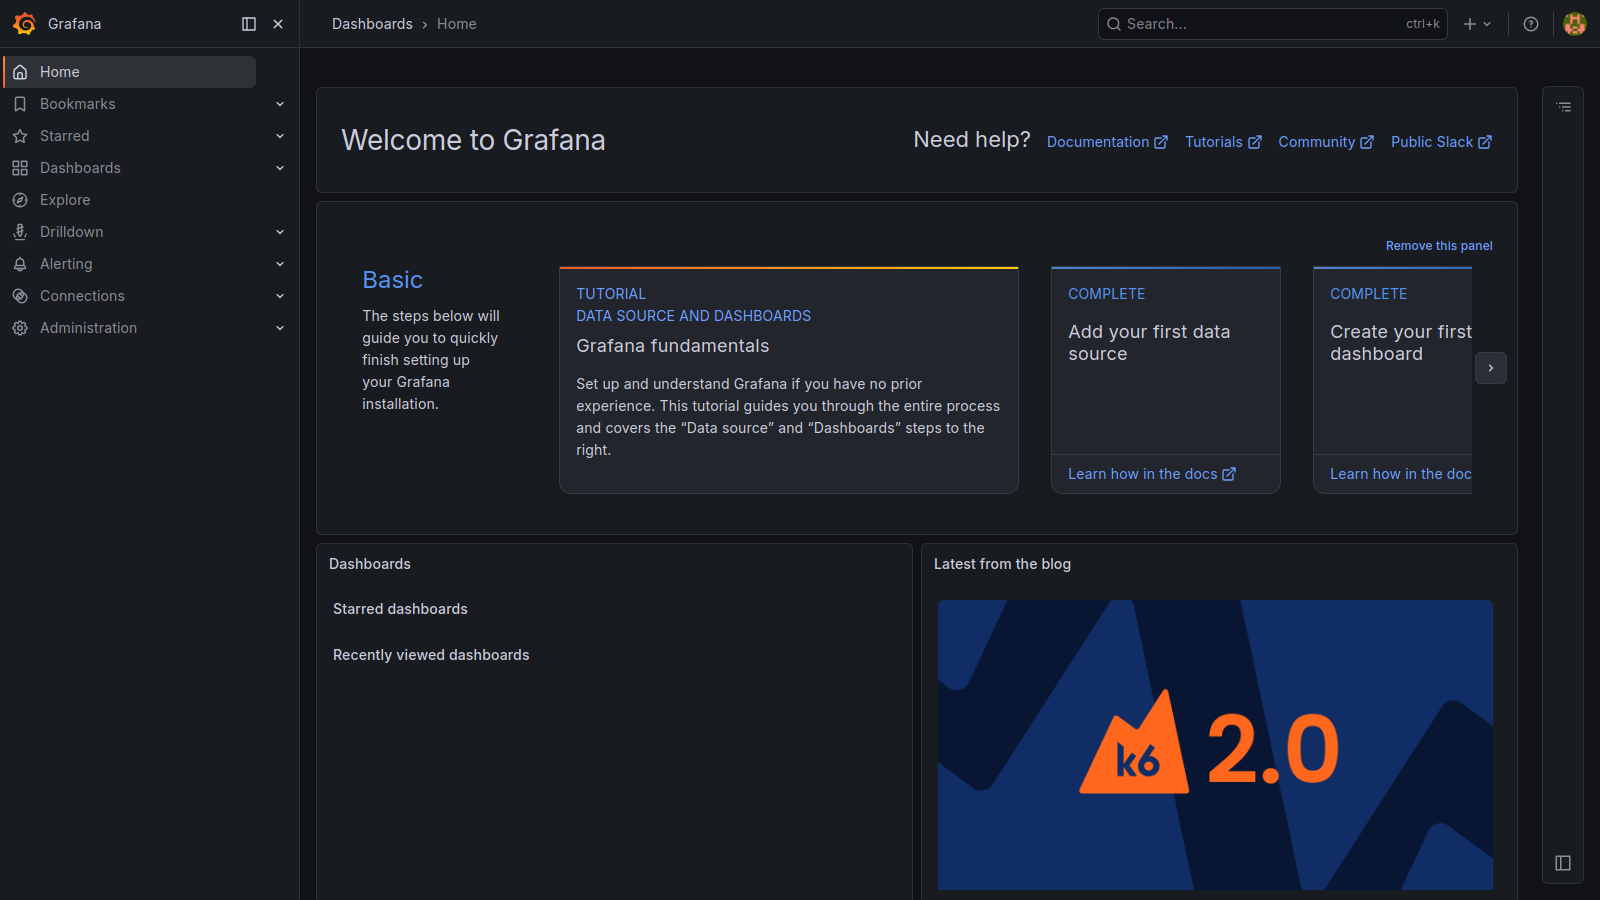Close the navigation menu

click(x=278, y=24)
